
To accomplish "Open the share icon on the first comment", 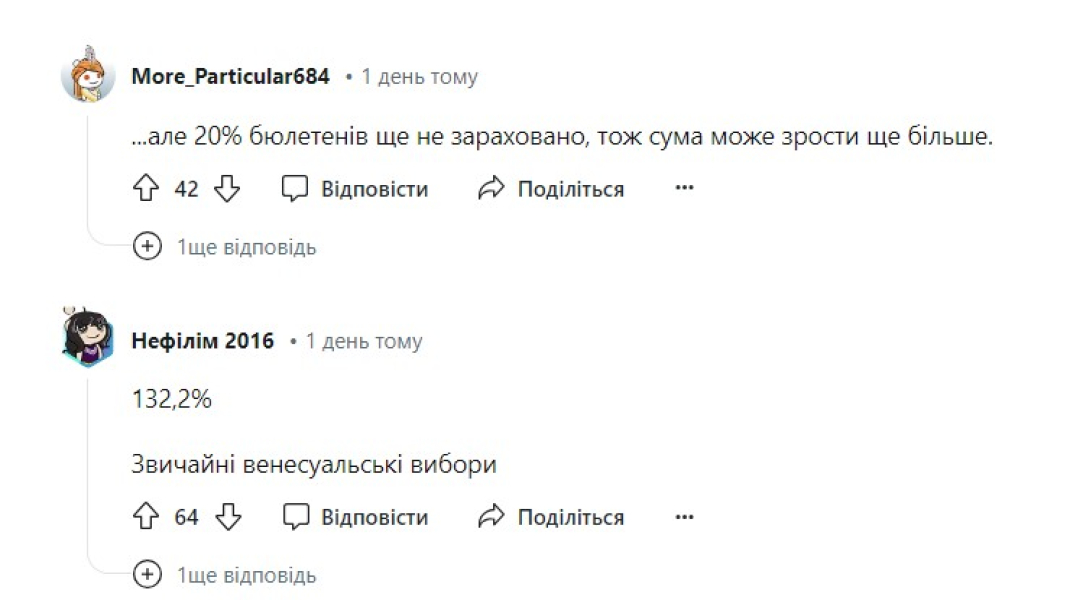I will point(489,187).
